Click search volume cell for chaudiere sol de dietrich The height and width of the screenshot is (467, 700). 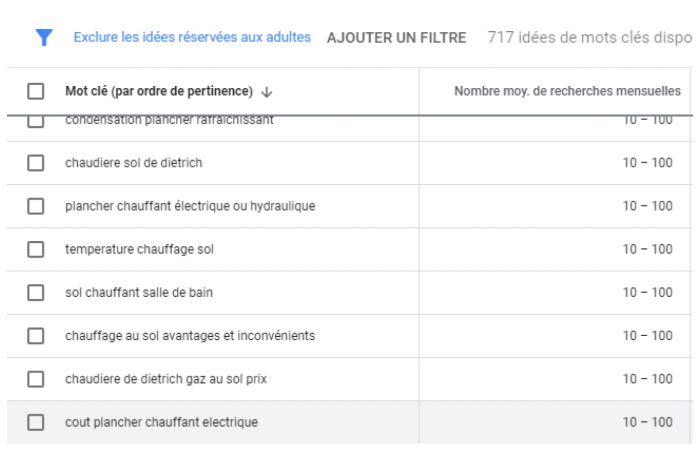click(647, 163)
